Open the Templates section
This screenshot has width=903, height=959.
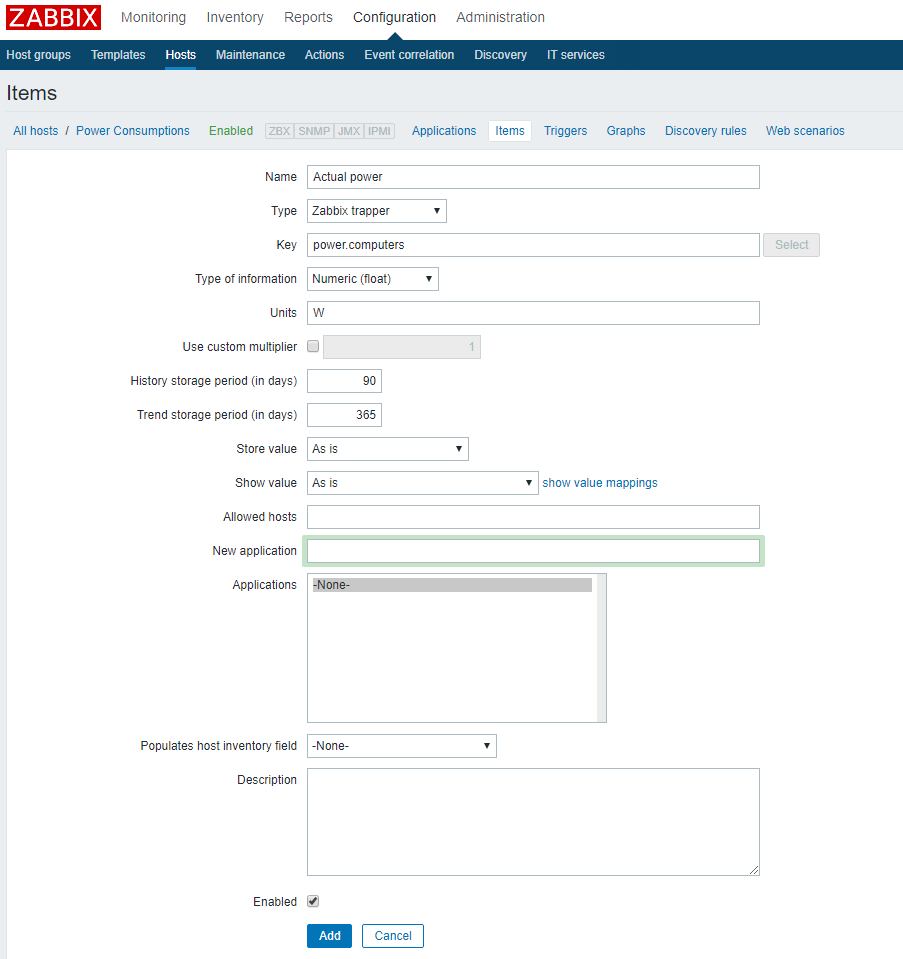click(117, 55)
